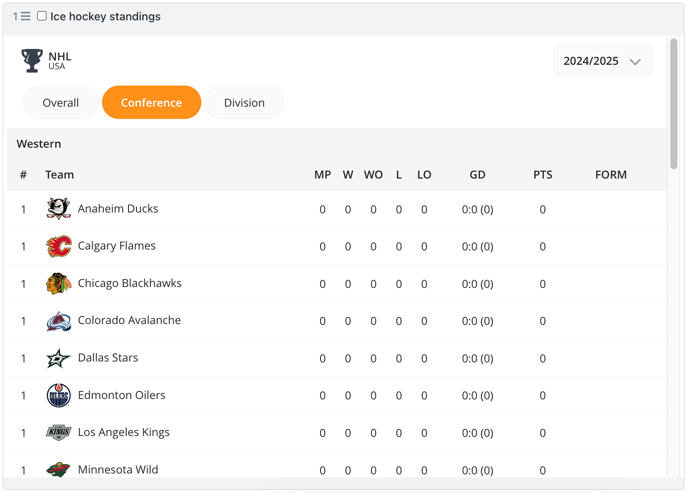
Task: Click Anaheim Ducks goal difference value
Action: (477, 209)
